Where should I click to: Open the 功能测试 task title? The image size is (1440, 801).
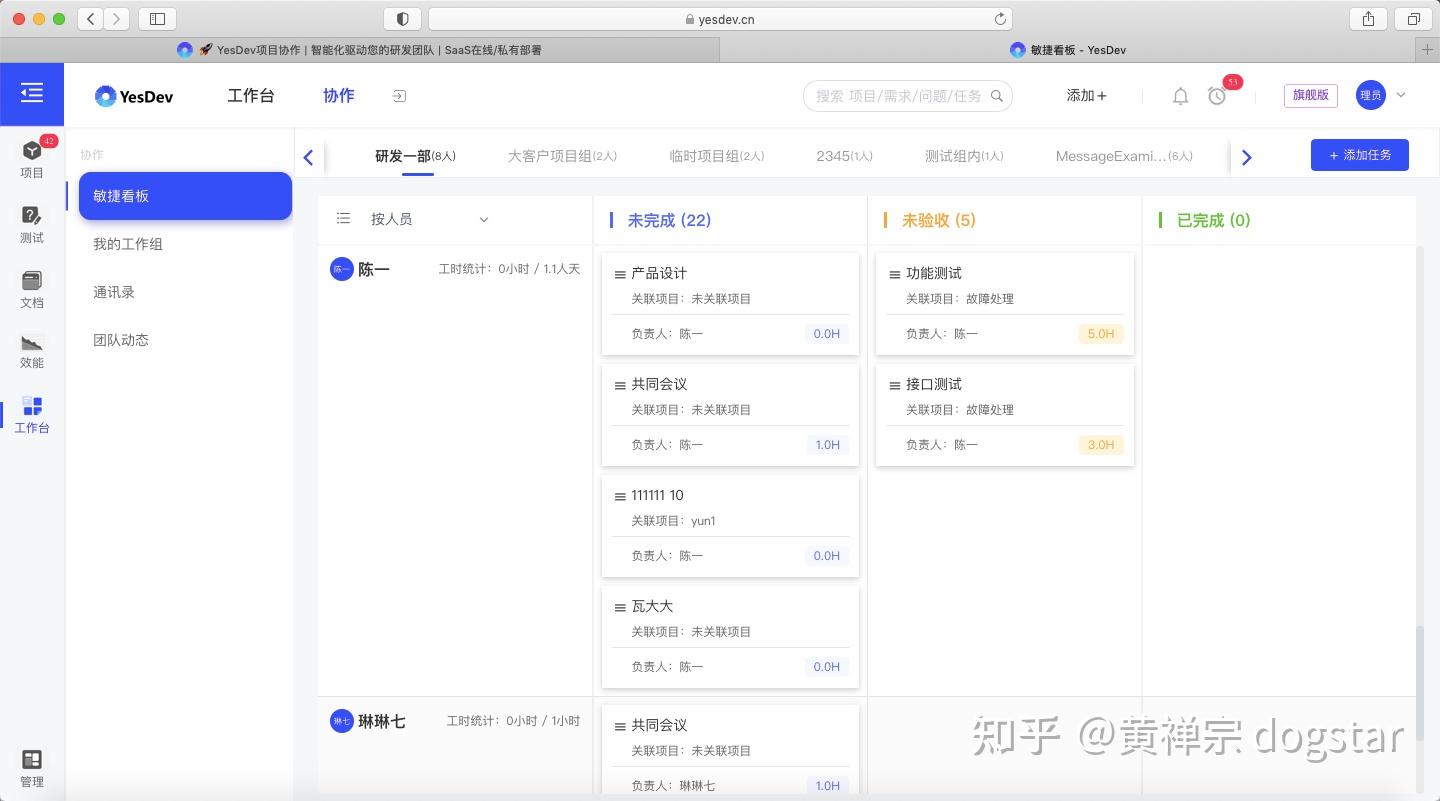pyautogui.click(x=934, y=273)
